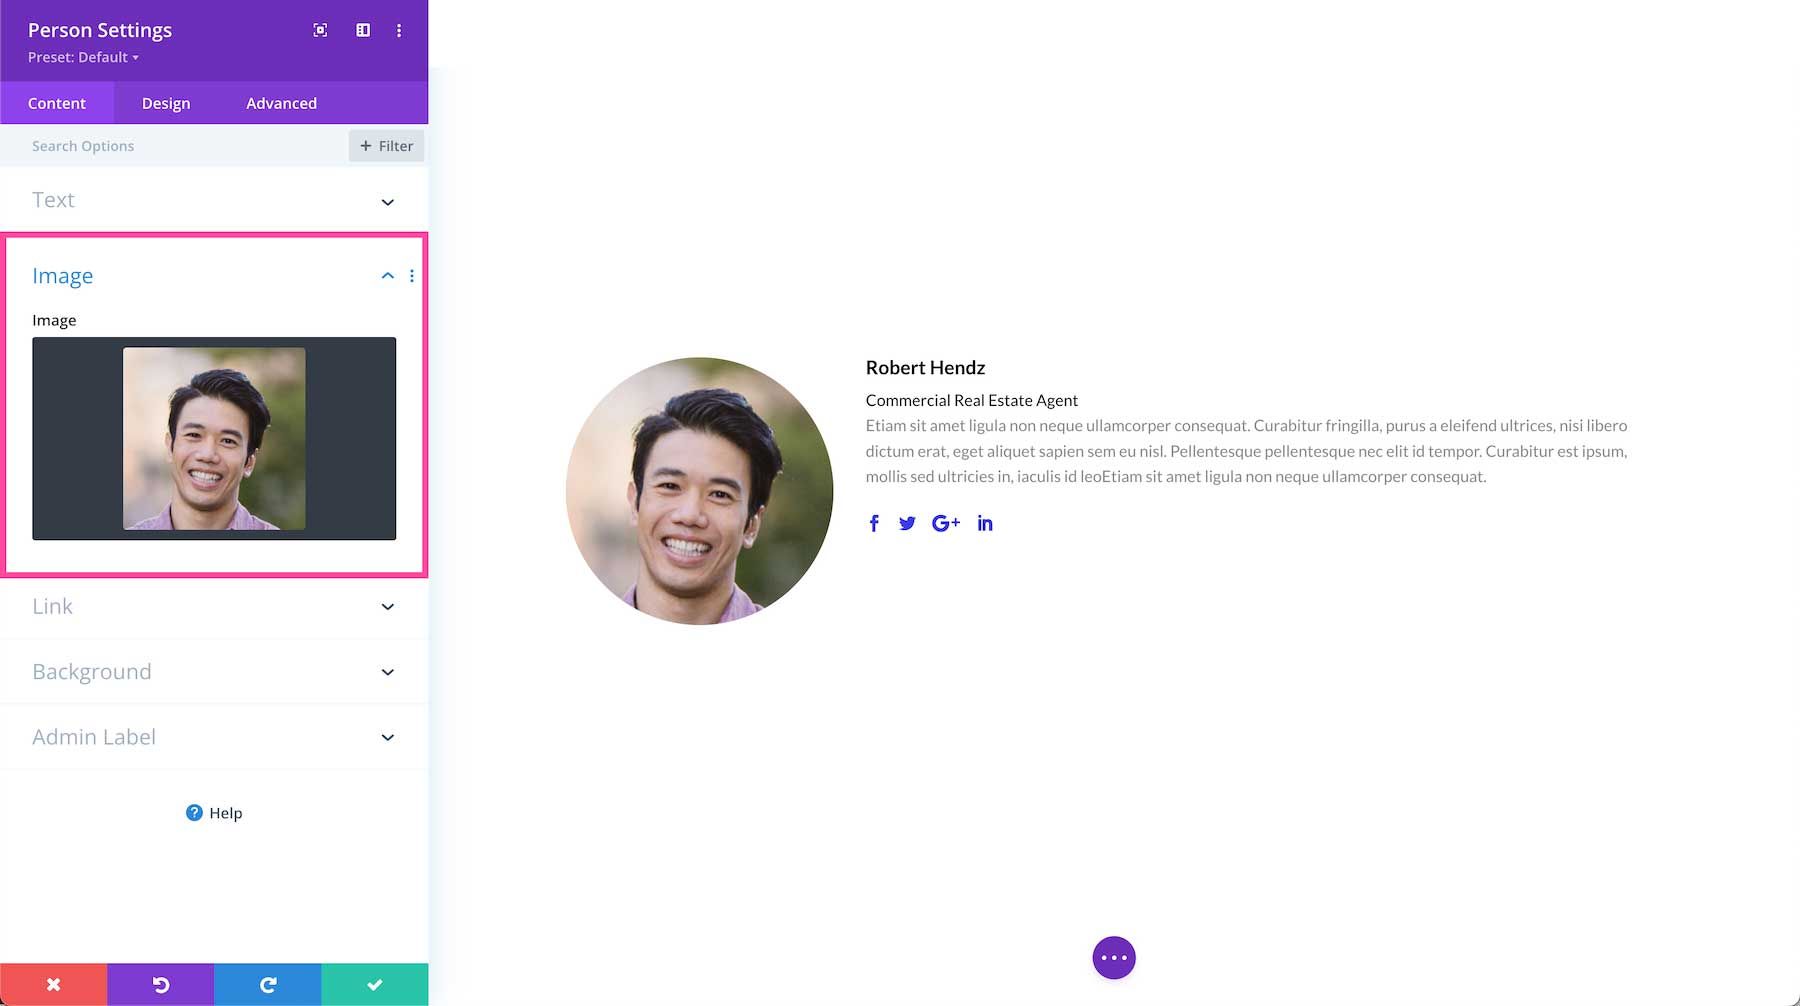Image resolution: width=1800 pixels, height=1006 pixels.
Task: Save settings with the green checkmark icon
Action: coord(374,984)
